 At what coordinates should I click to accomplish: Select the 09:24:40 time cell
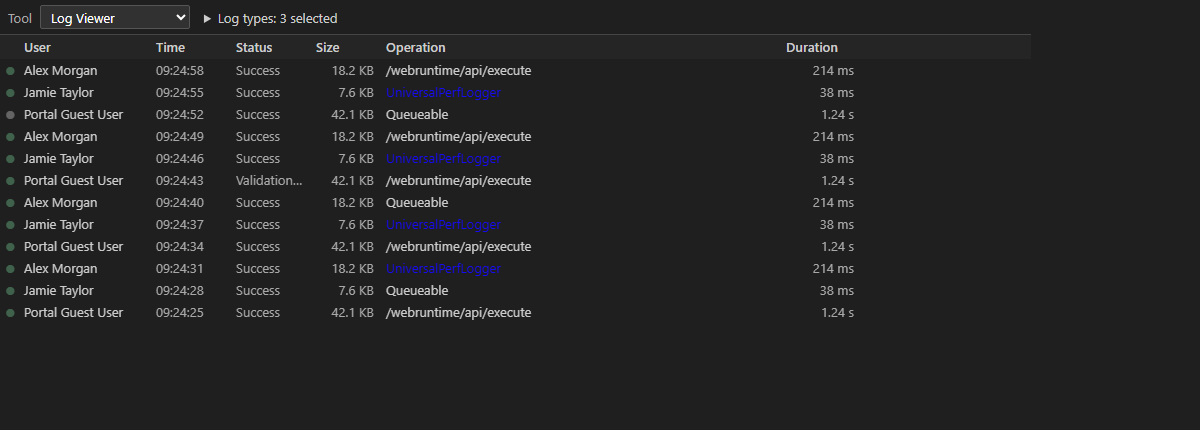(180, 203)
